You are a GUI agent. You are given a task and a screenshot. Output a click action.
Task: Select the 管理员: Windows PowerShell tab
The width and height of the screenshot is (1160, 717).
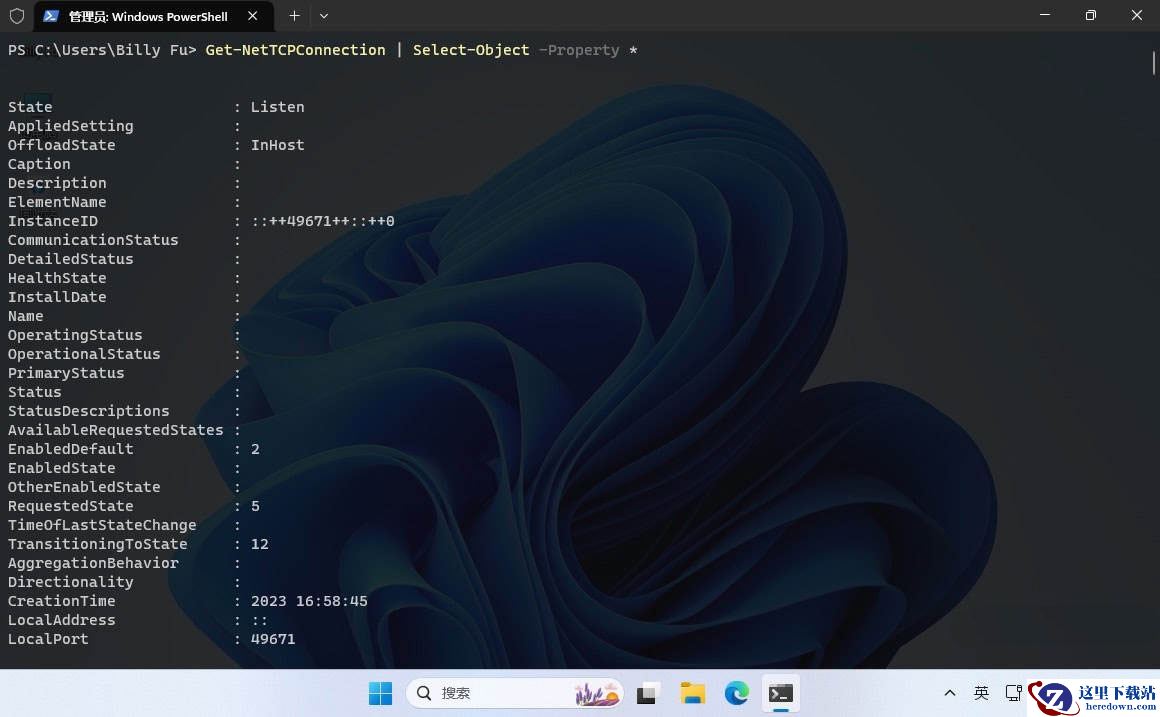click(150, 16)
